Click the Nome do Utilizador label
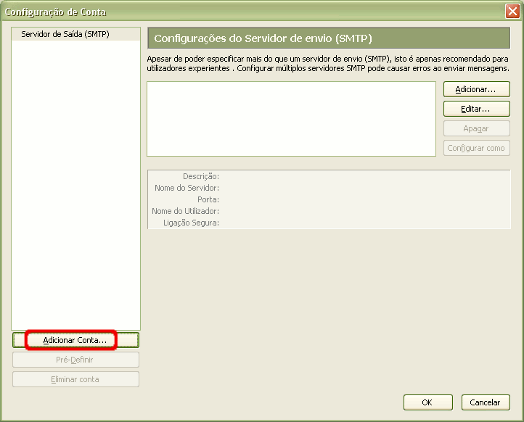This screenshot has height=422, width=524. coord(185,211)
